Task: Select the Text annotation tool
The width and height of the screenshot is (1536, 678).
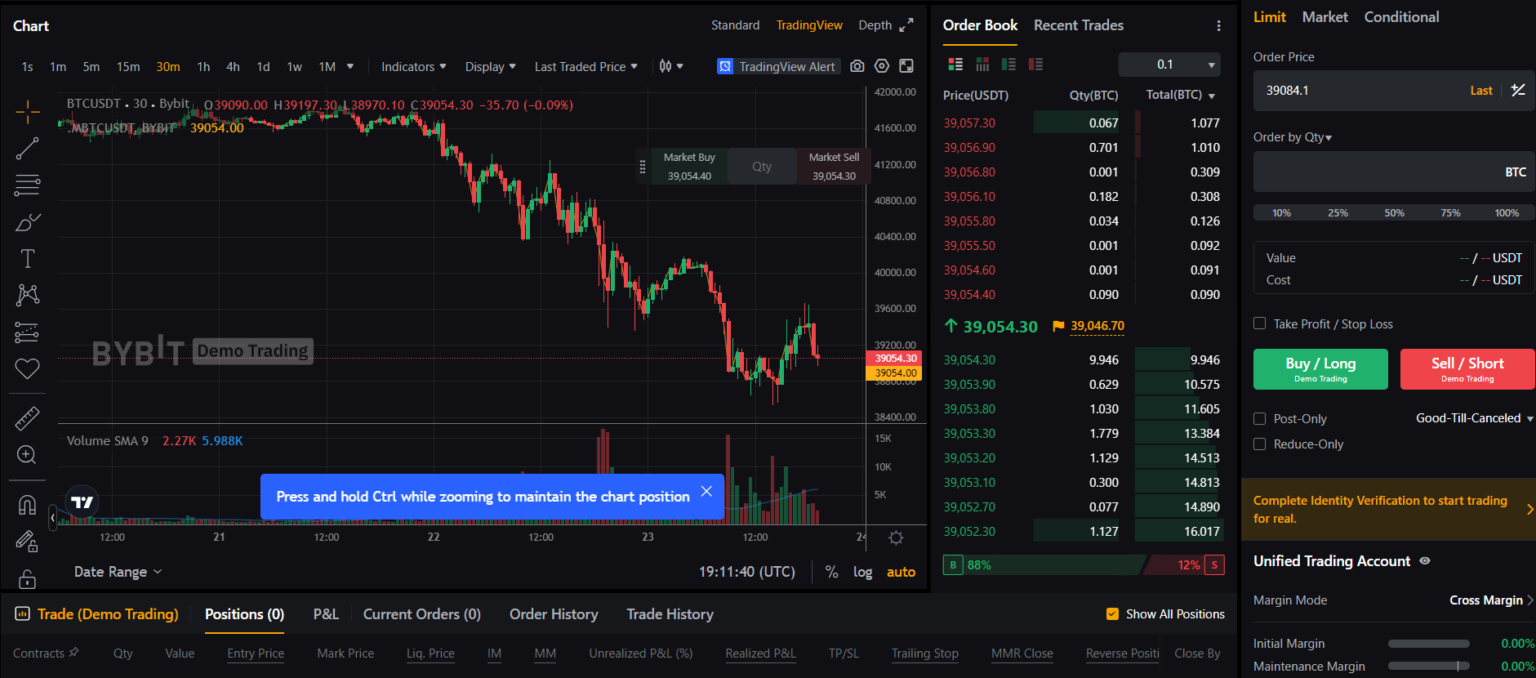Action: [x=27, y=258]
